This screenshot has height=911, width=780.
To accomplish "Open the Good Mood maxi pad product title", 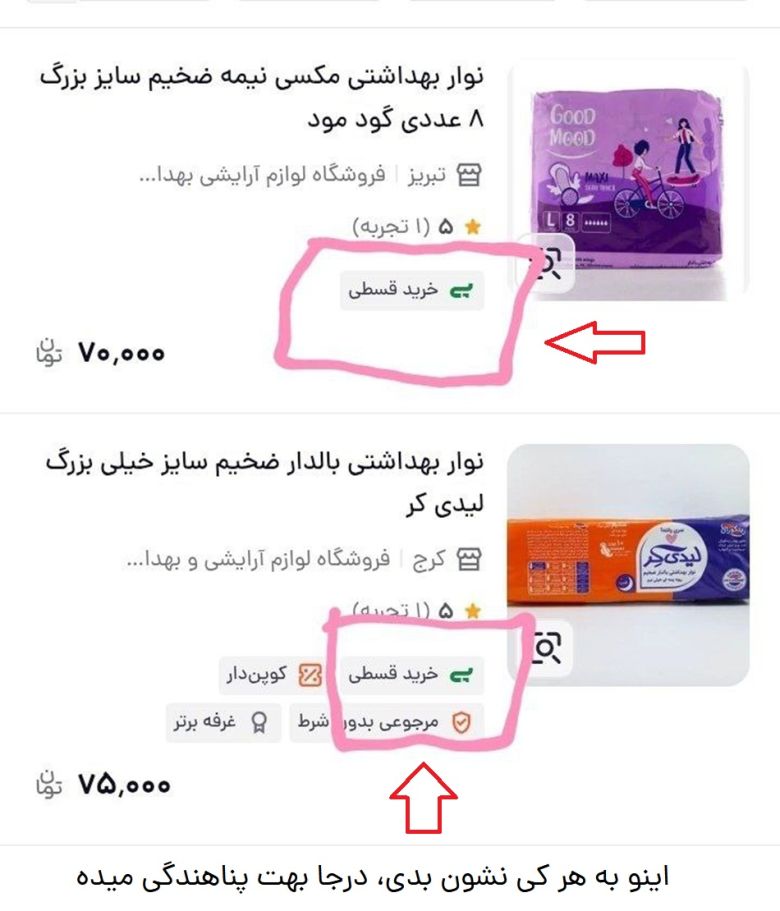I will click(261, 98).
